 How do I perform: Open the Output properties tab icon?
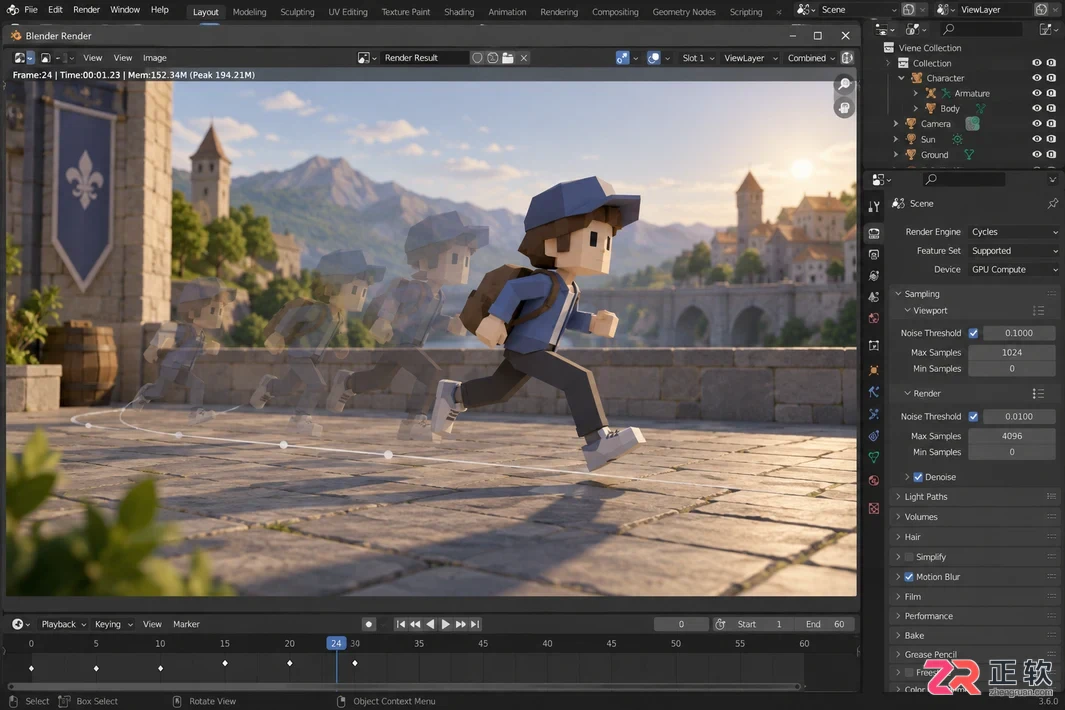pos(874,255)
